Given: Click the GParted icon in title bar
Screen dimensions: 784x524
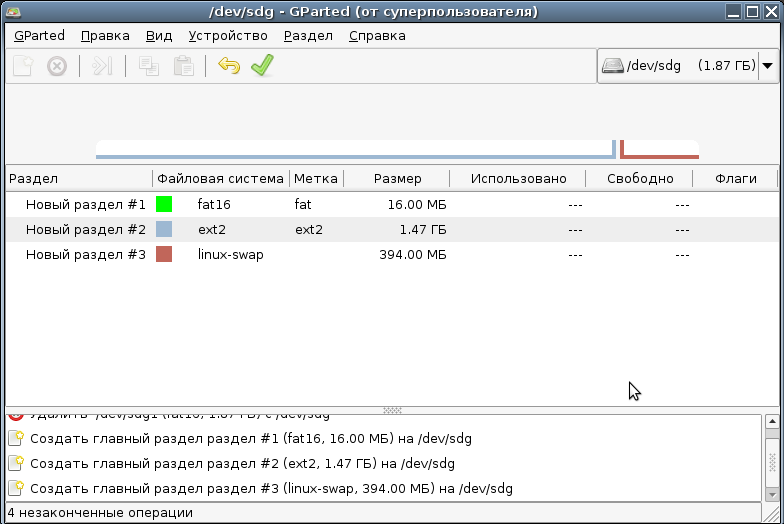Looking at the screenshot, I should [13, 11].
